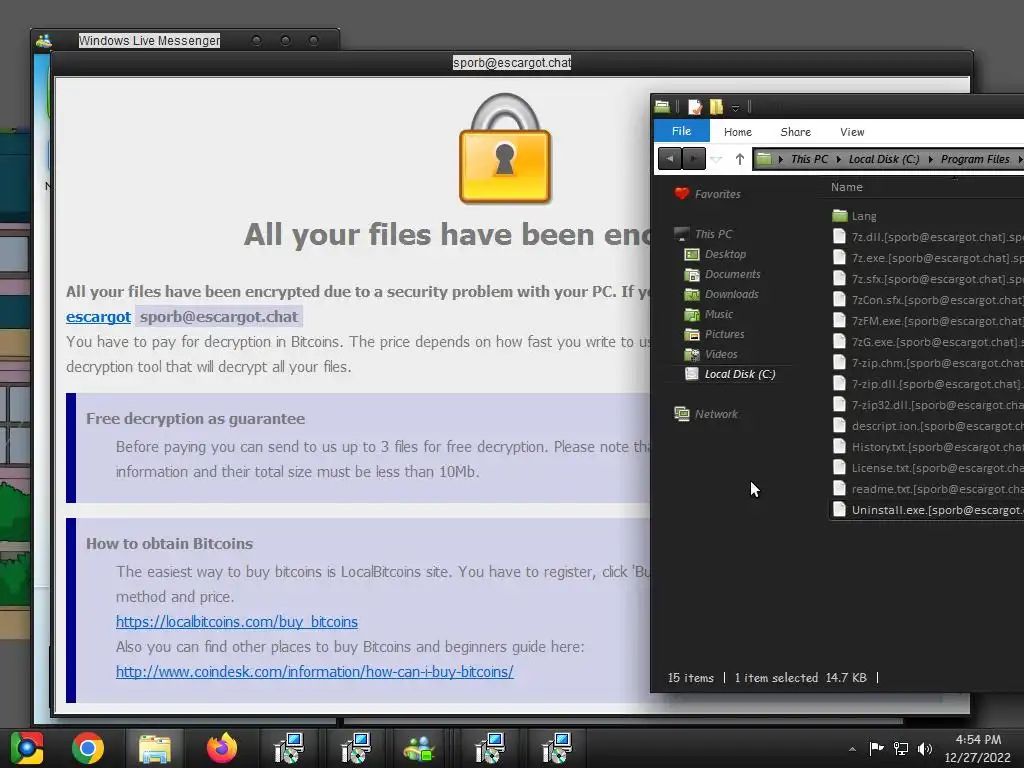The height and width of the screenshot is (768, 1024).
Task: Jump to Local Disk (C:) in address bar
Action: (884, 159)
